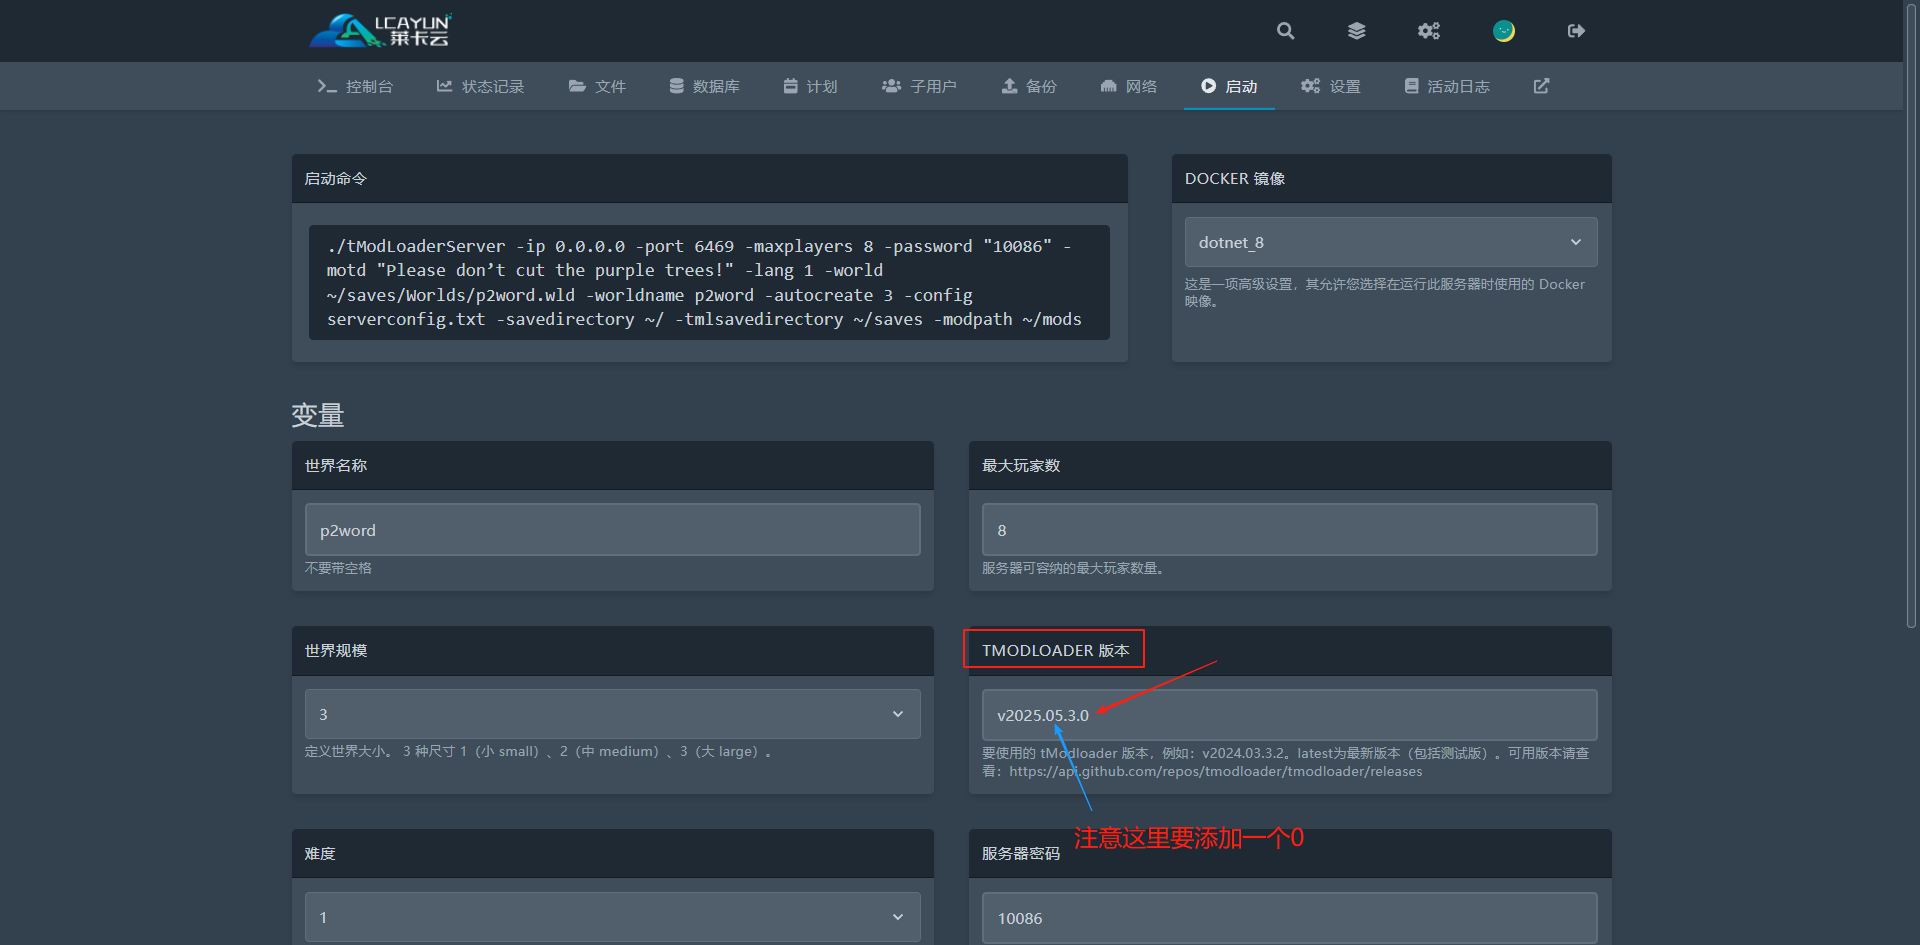Image resolution: width=1920 pixels, height=945 pixels.
Task: Click the 世界名称 panel heading
Action: [x=336, y=466]
